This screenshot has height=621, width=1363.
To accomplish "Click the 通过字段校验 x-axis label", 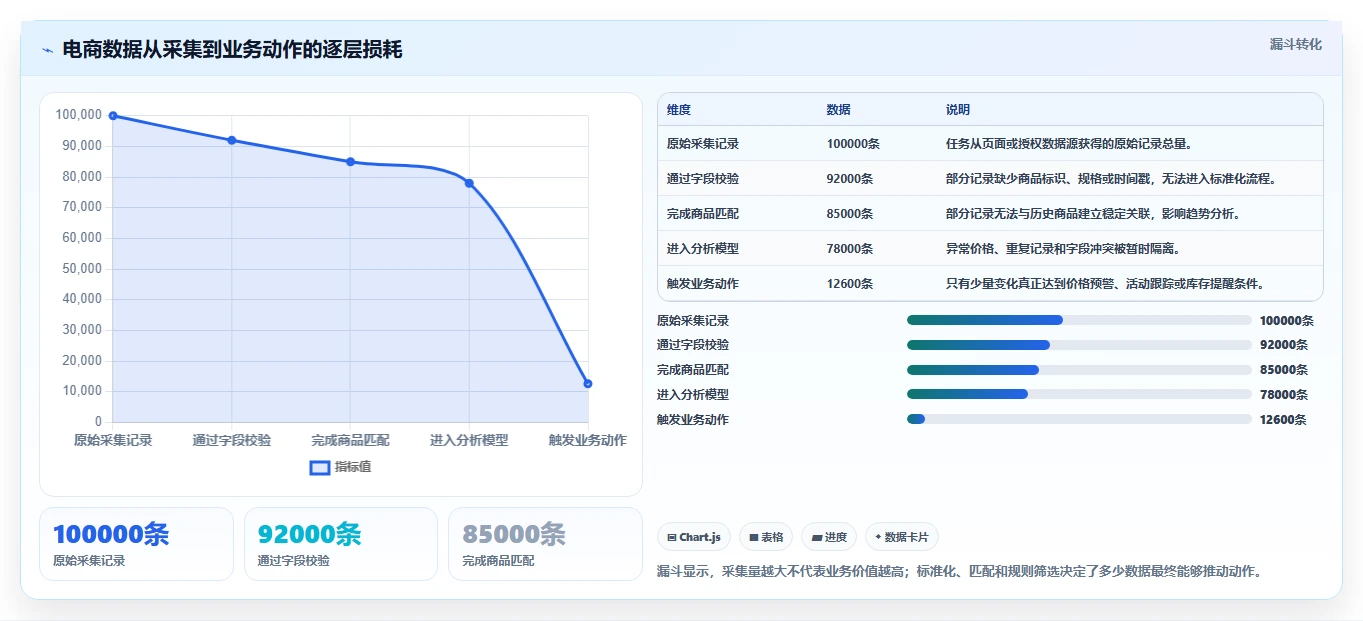I will 232,440.
